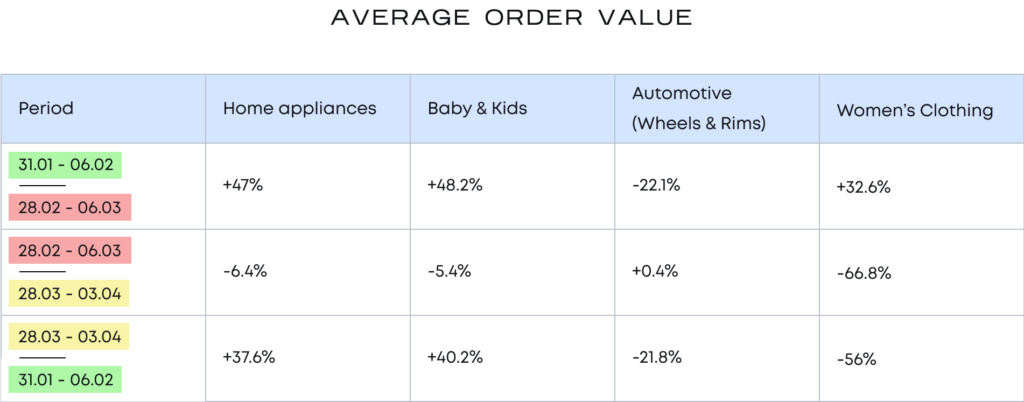1024x402 pixels.
Task: Select the Period column header
Action: 46,108
